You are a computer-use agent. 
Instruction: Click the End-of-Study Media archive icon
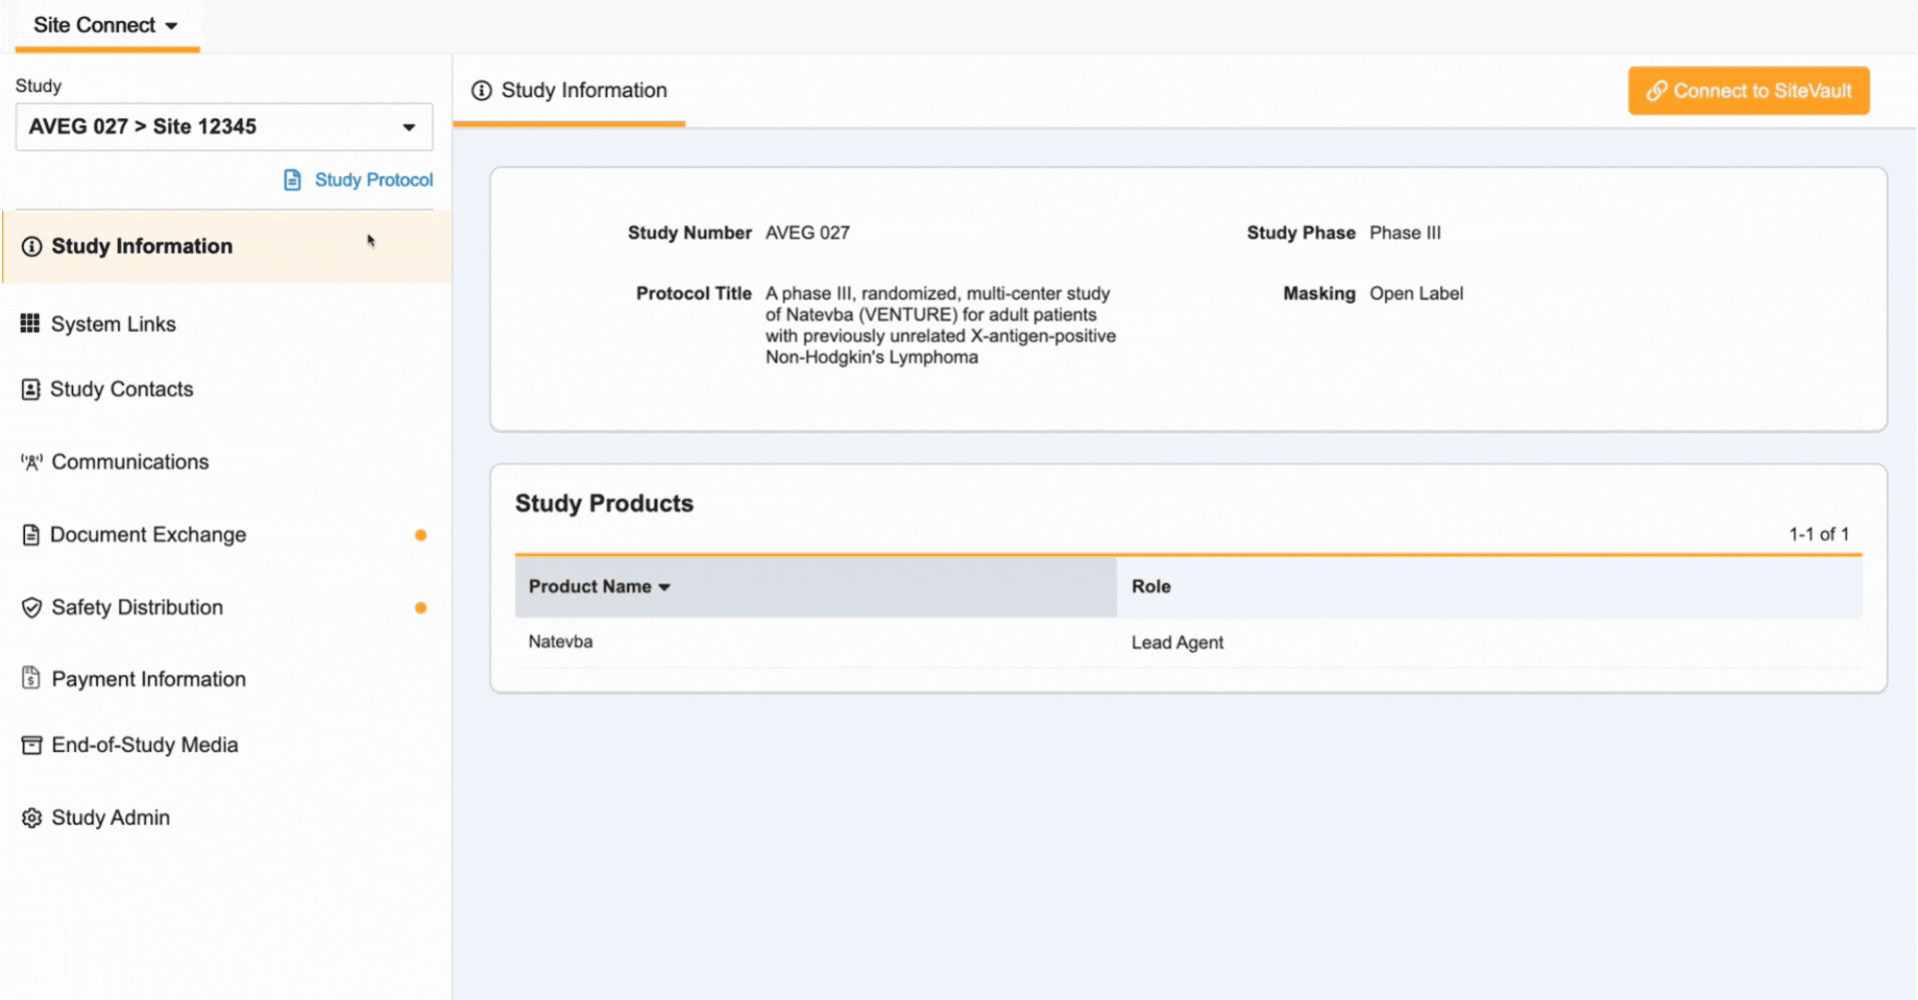pos(31,745)
